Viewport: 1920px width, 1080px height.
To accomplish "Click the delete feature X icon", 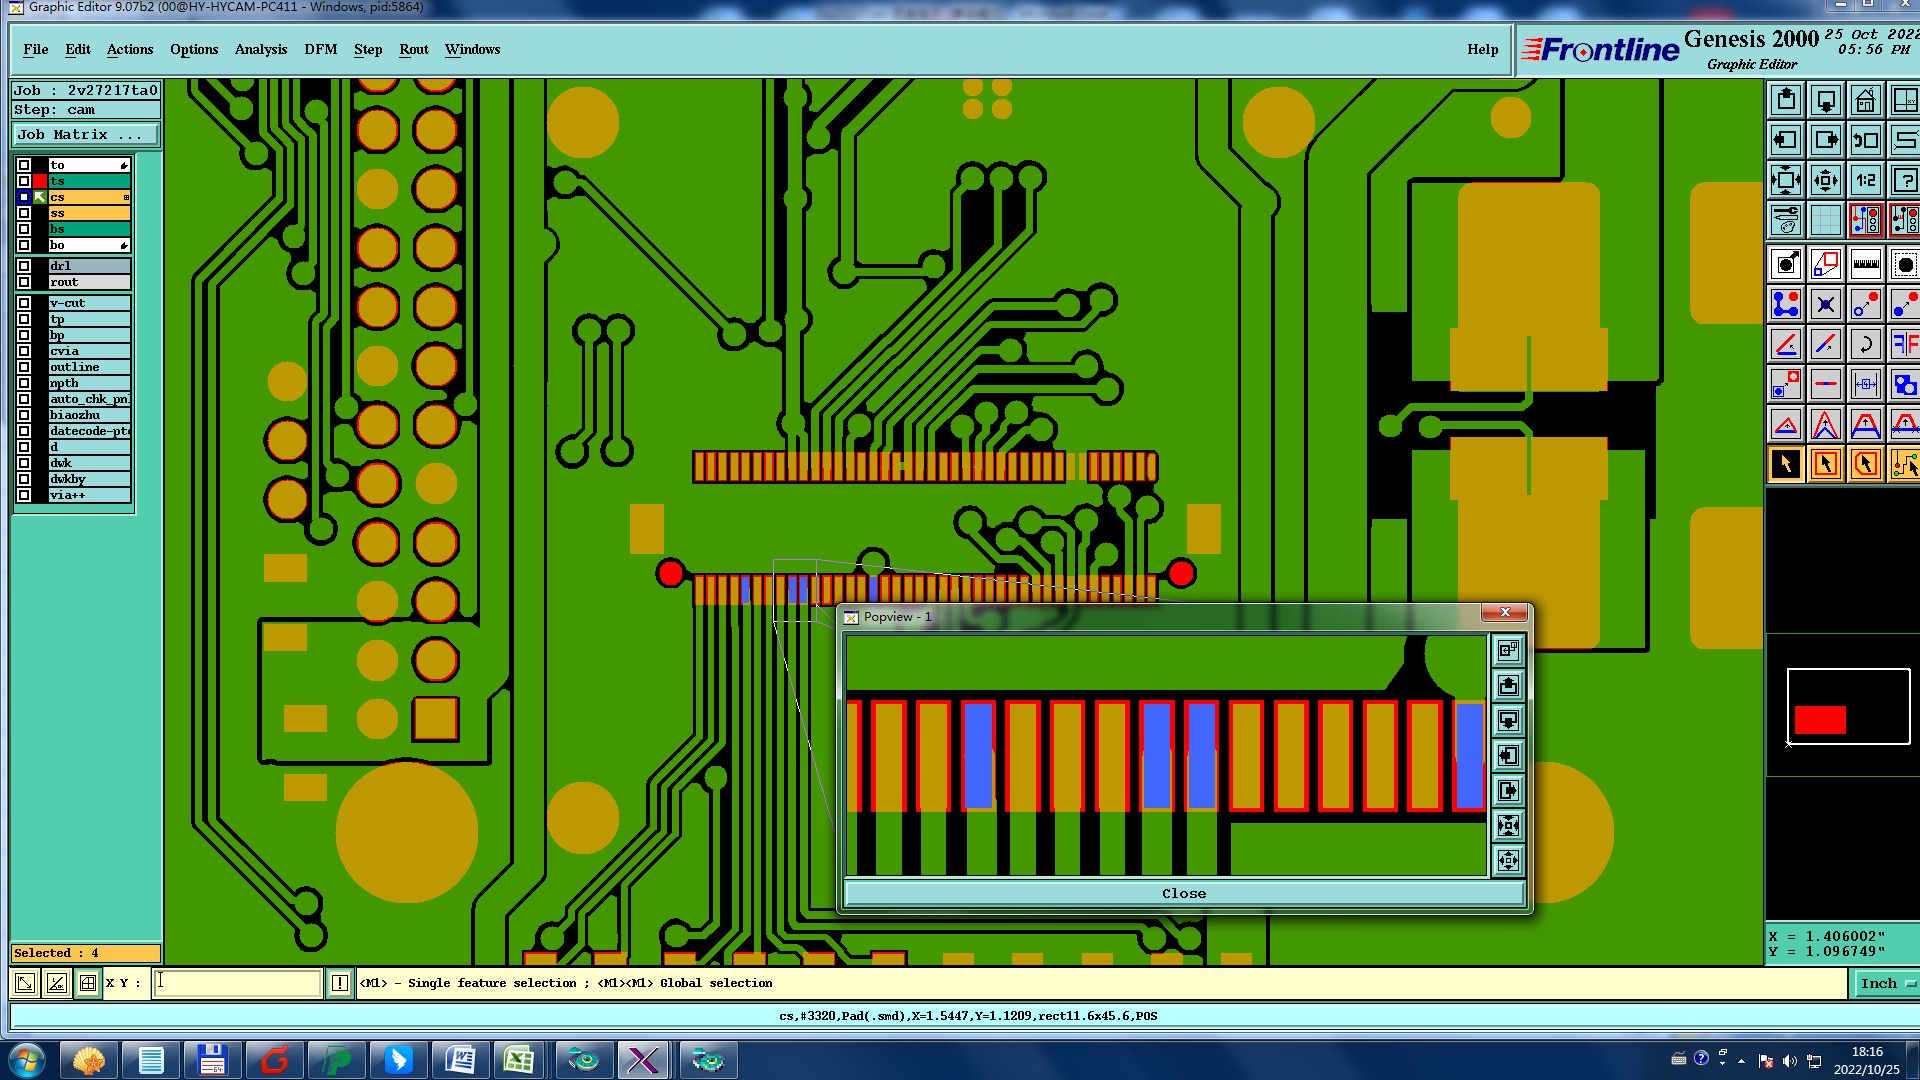I will [x=1825, y=304].
